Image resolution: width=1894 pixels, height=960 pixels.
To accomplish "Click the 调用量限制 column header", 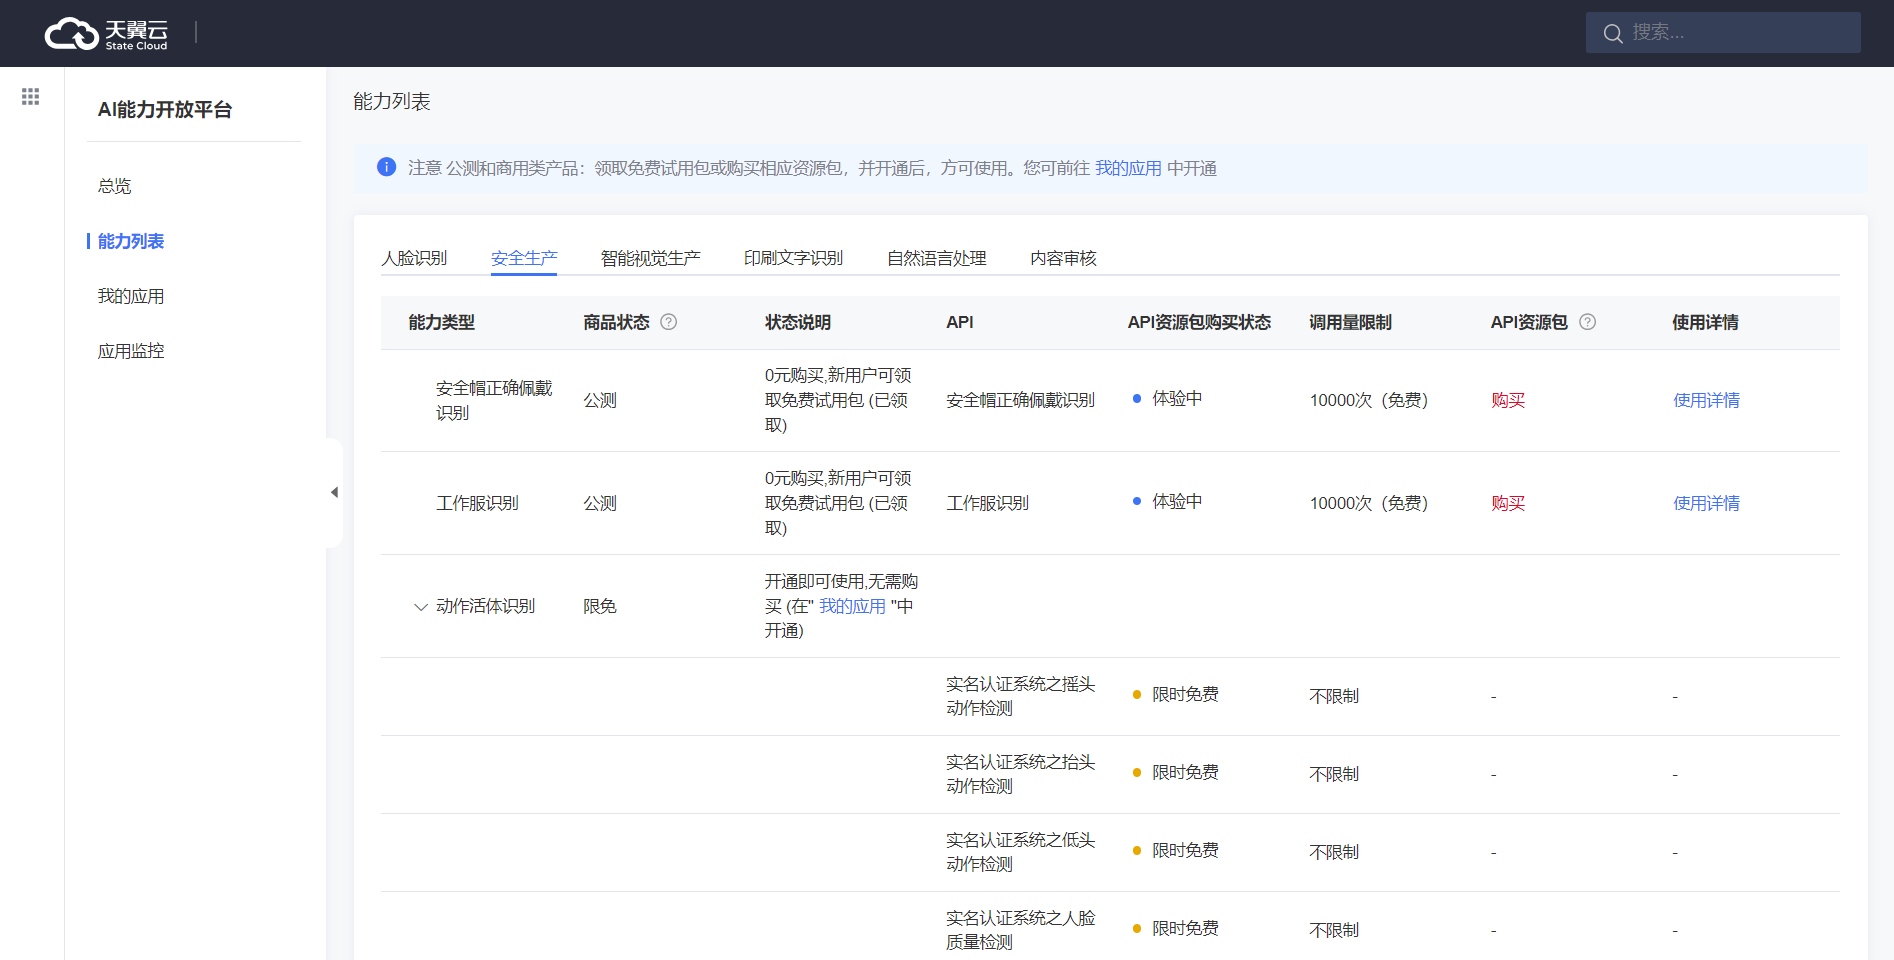I will click(1351, 322).
